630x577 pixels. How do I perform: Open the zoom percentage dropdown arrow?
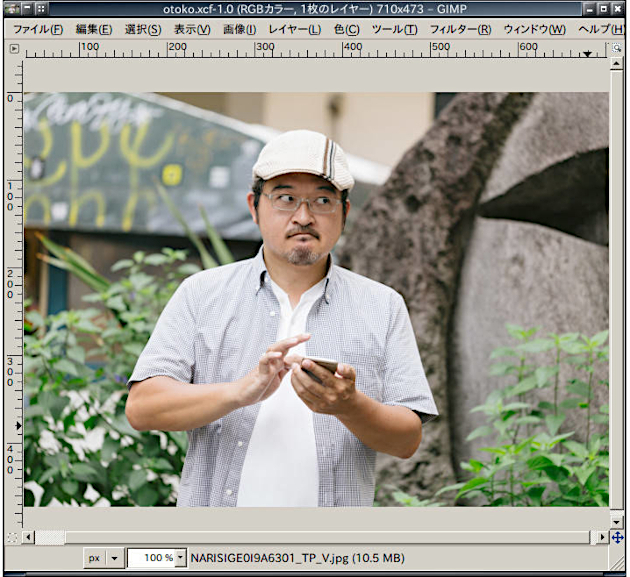[x=181, y=558]
